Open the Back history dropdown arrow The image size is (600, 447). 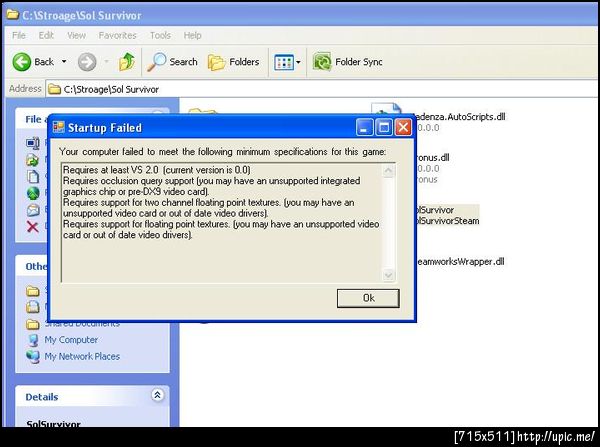tap(64, 62)
